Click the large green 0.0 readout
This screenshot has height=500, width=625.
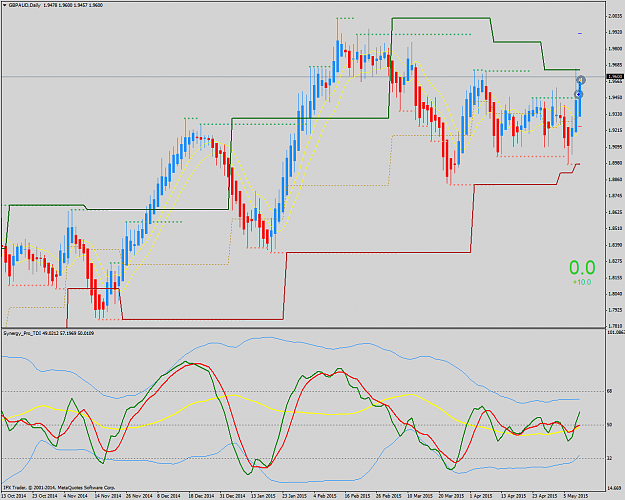point(582,268)
